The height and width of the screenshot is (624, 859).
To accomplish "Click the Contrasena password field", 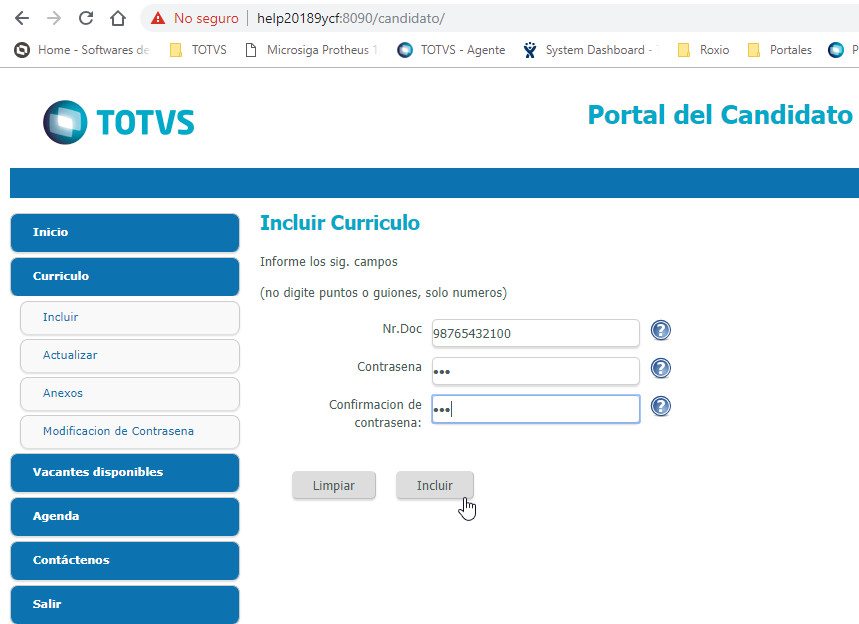I will [x=536, y=371].
